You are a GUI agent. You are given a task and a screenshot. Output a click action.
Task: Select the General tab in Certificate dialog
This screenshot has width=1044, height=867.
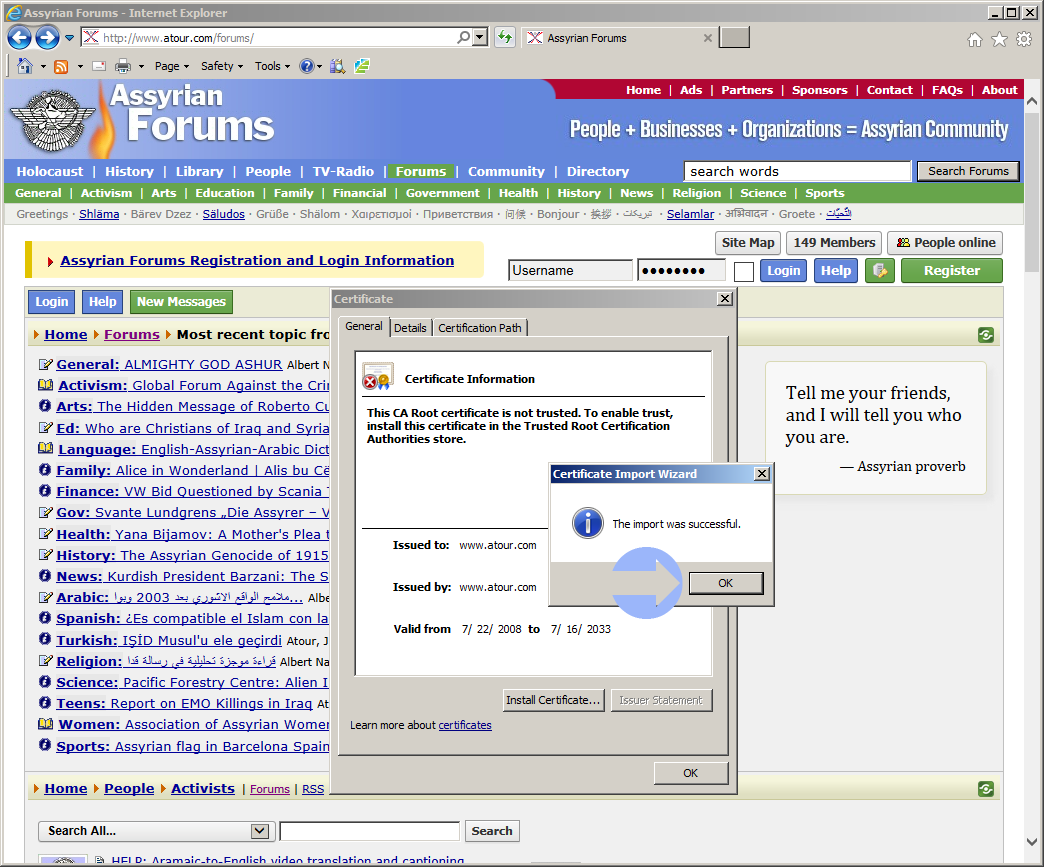[364, 326]
